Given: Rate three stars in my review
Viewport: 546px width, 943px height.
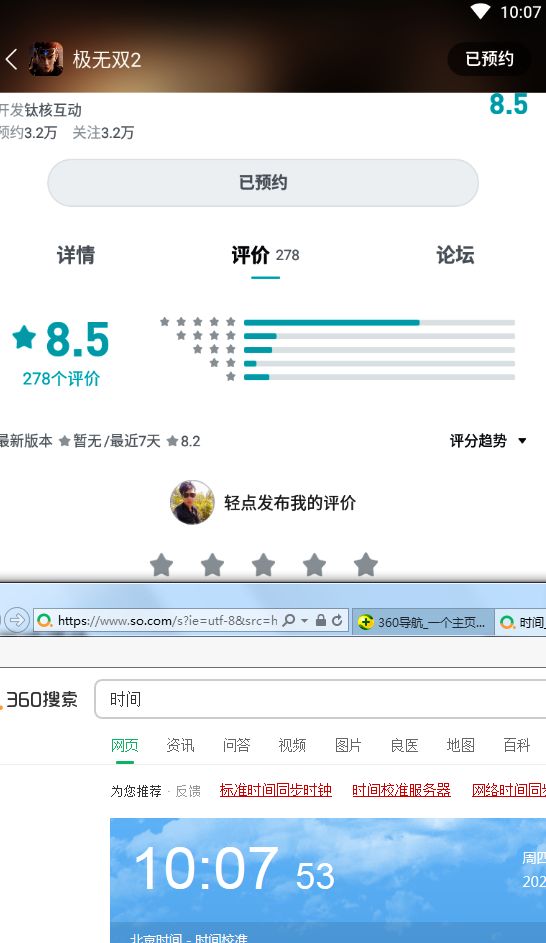Looking at the screenshot, I should coord(263,565).
